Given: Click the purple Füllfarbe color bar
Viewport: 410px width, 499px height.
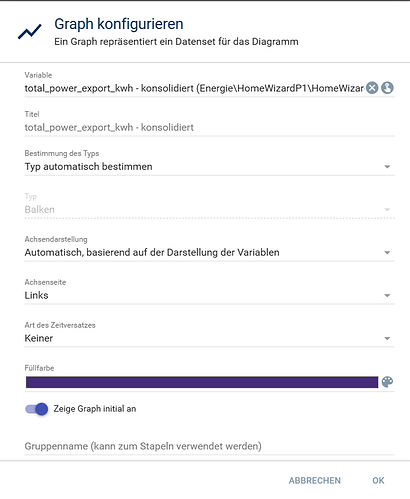Looking at the screenshot, I should pyautogui.click(x=202, y=382).
